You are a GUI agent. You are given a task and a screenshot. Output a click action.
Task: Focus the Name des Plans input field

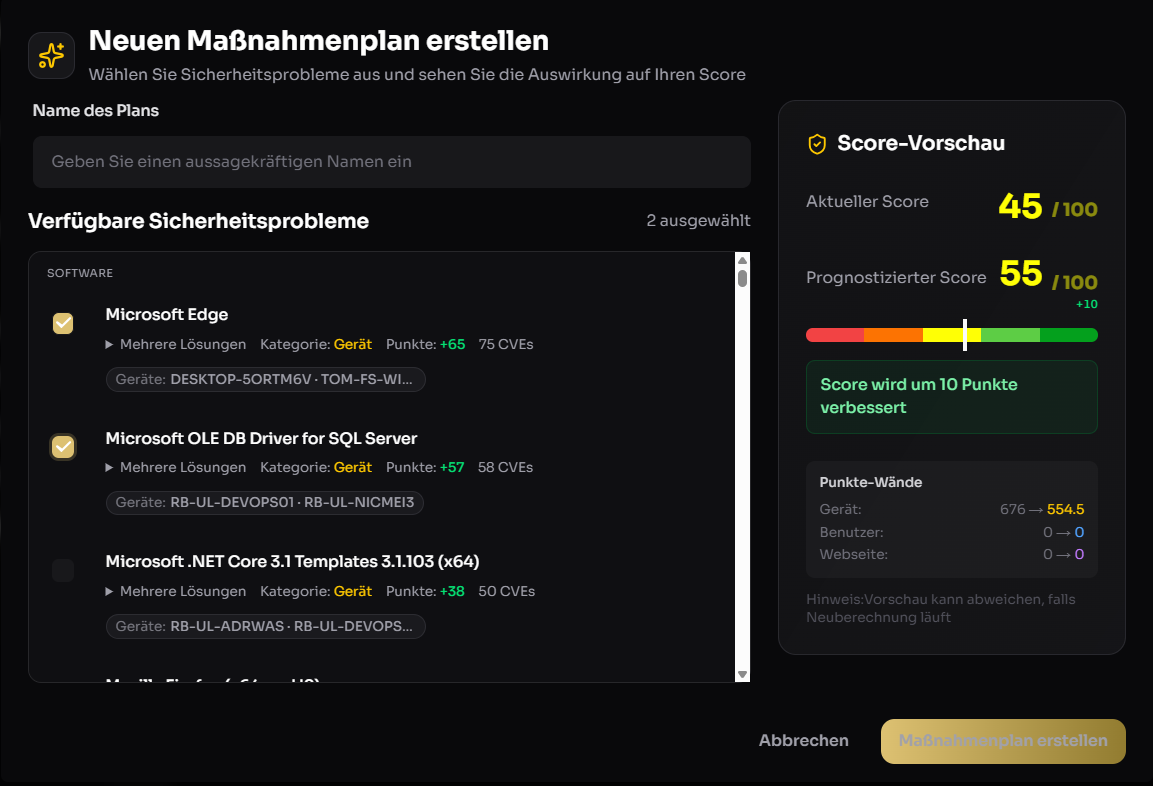point(392,162)
